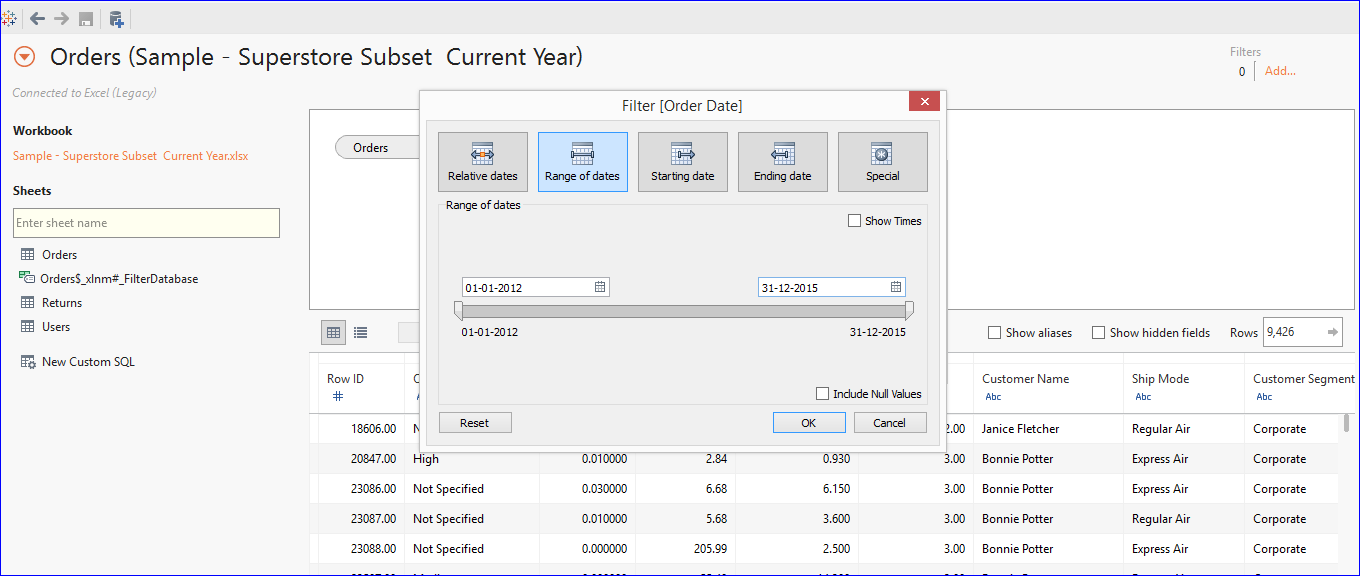Enable Show hidden fields
1360x576 pixels.
point(1098,331)
